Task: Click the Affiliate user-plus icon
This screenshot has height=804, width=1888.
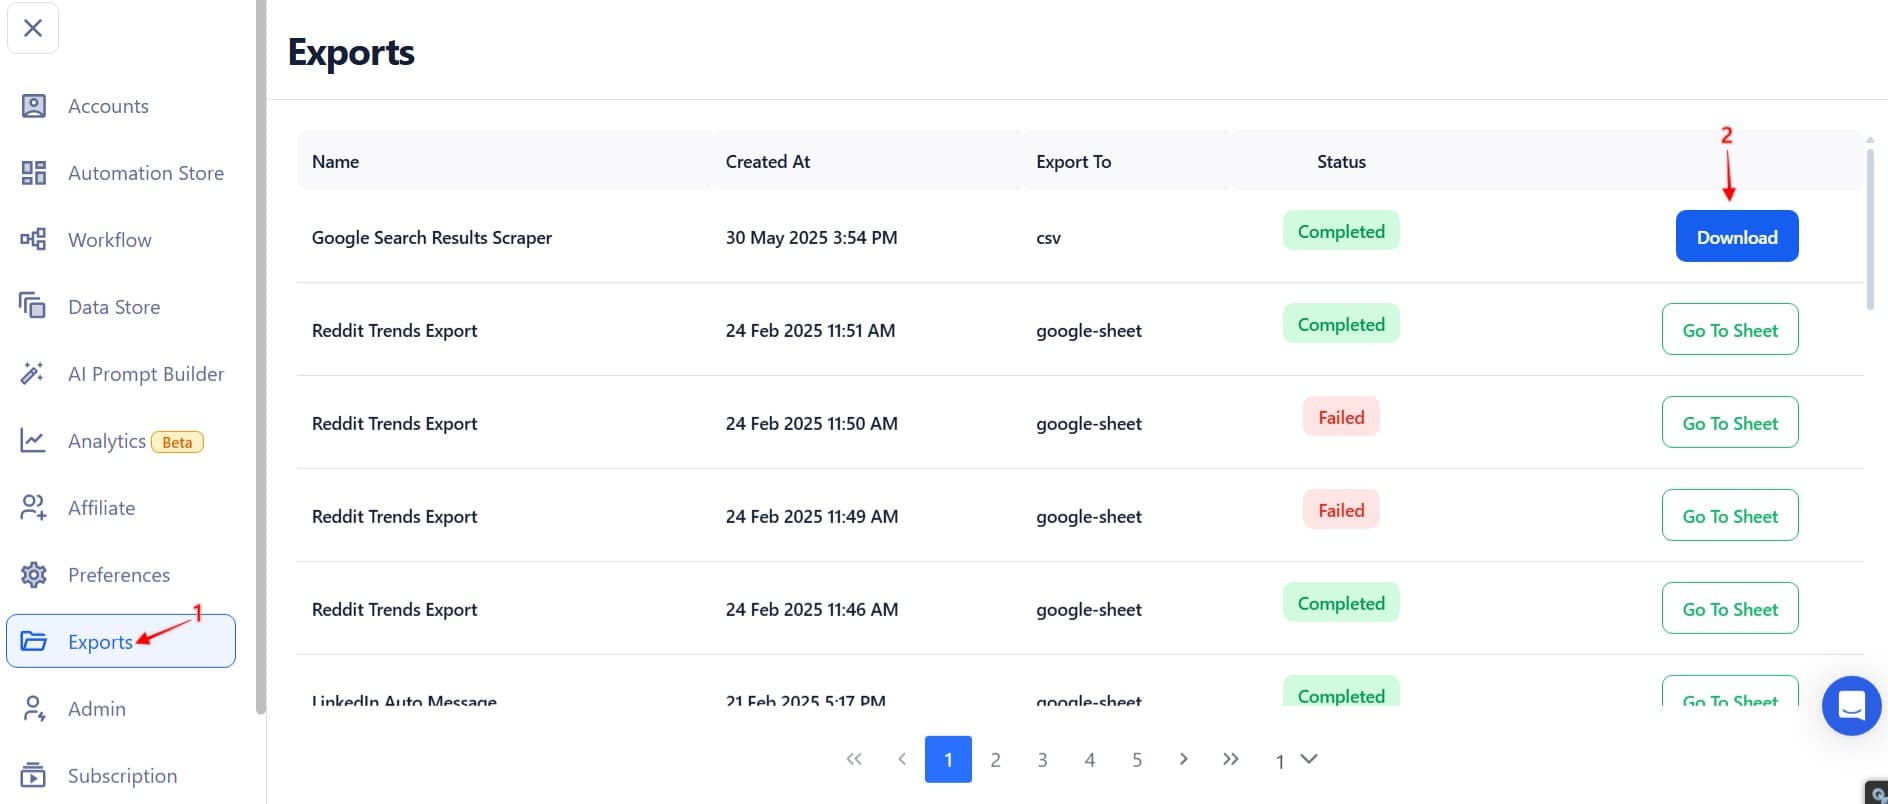Action: point(34,508)
